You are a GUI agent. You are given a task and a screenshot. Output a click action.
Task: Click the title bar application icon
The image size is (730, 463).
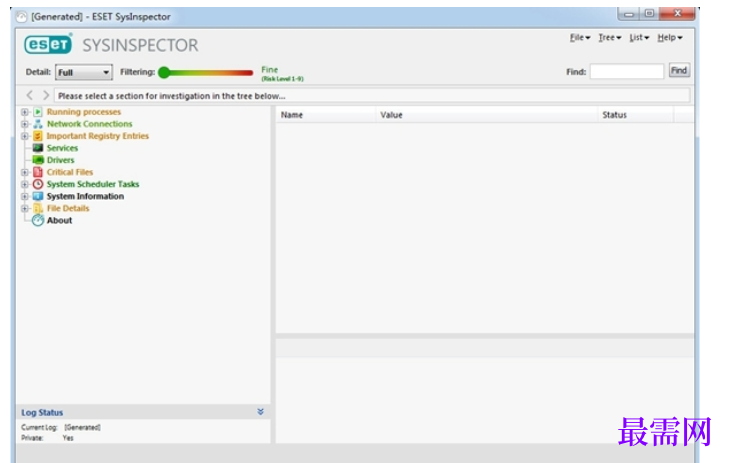coord(21,17)
